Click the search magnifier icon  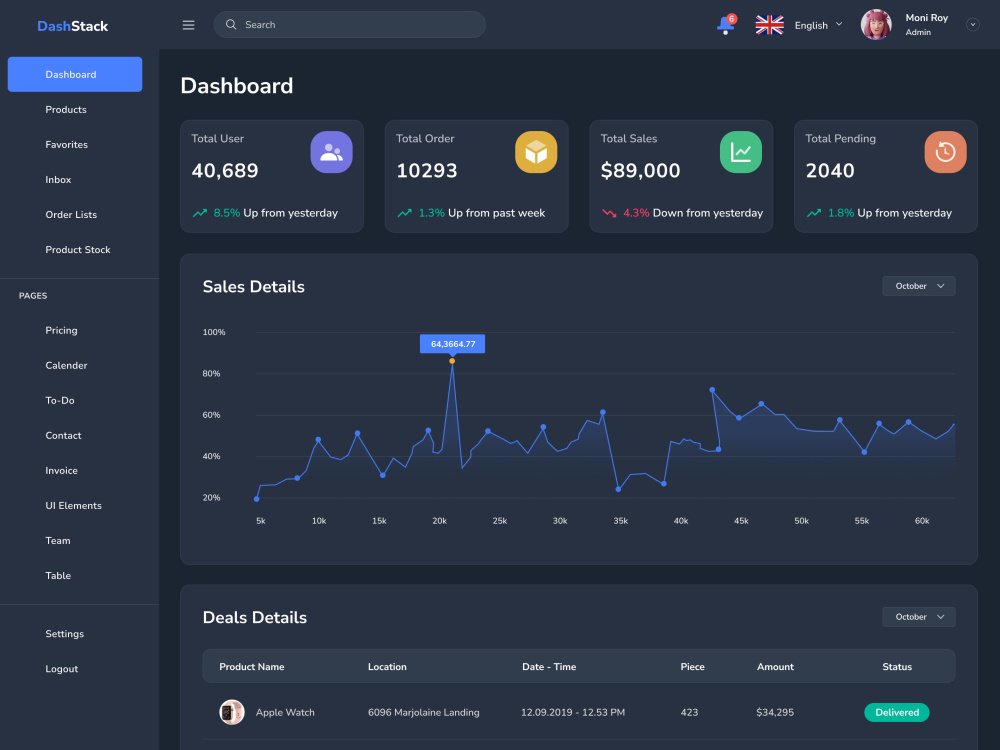(231, 24)
